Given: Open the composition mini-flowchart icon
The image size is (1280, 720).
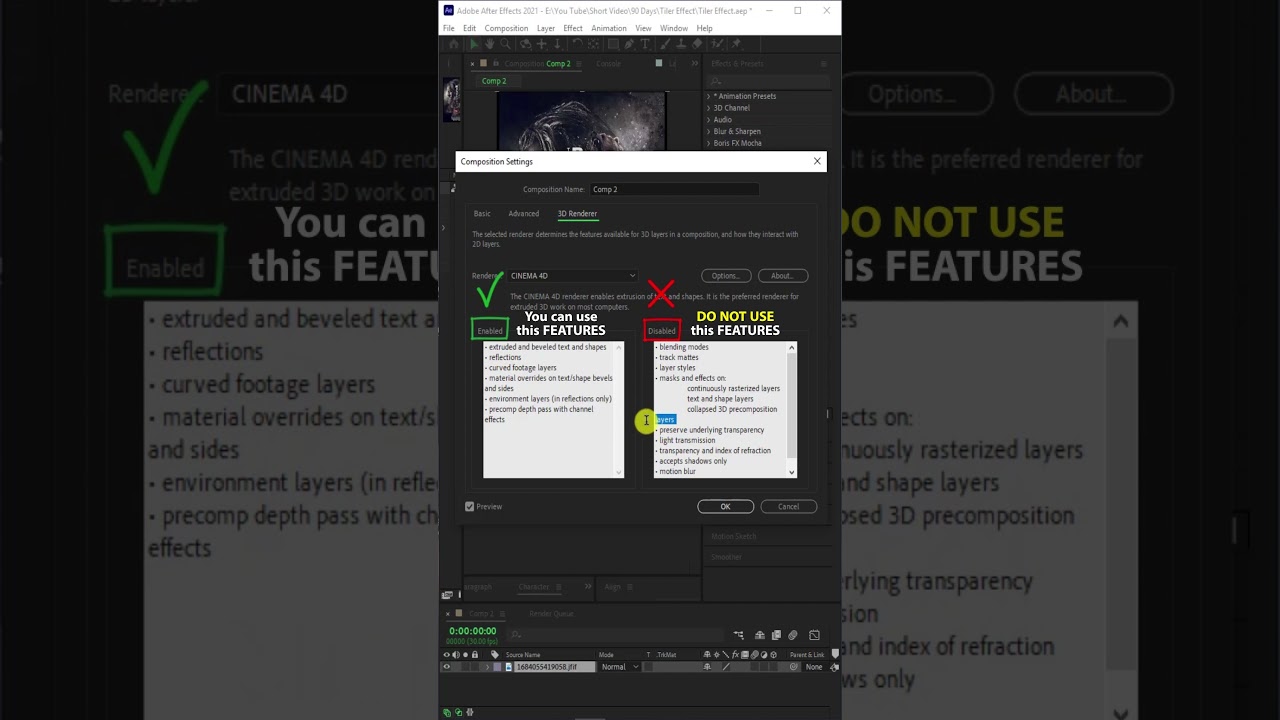Looking at the screenshot, I should pos(739,635).
